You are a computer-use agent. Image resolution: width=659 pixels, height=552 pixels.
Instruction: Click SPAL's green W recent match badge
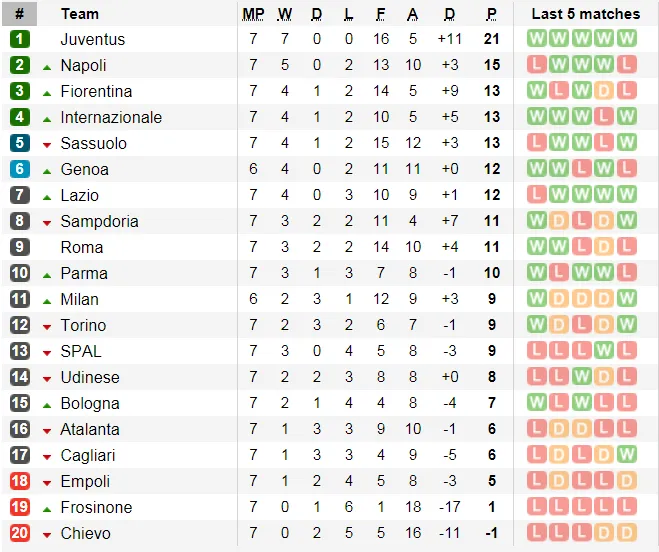click(x=605, y=351)
